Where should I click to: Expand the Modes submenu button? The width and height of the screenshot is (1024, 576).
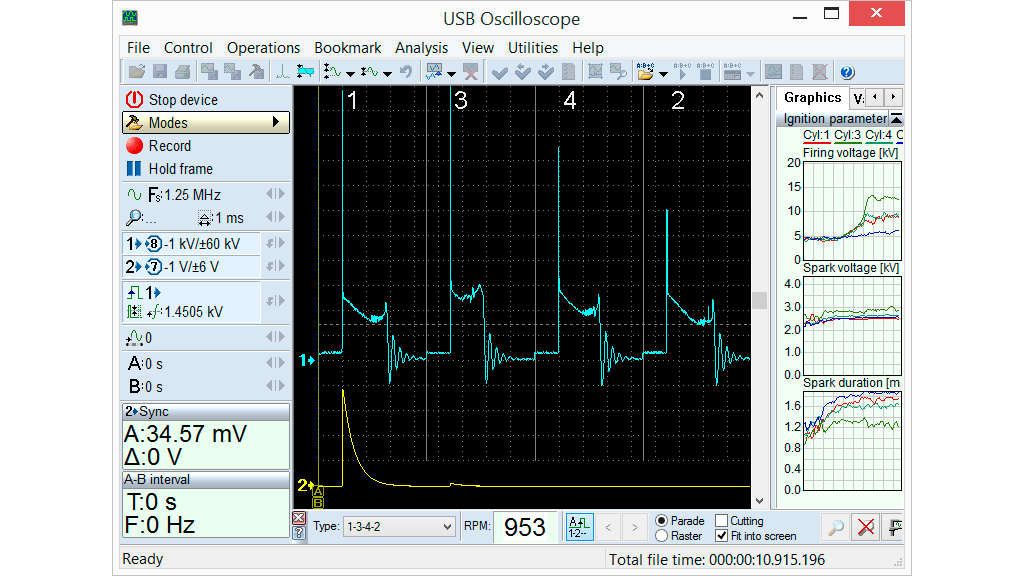pyautogui.click(x=206, y=123)
